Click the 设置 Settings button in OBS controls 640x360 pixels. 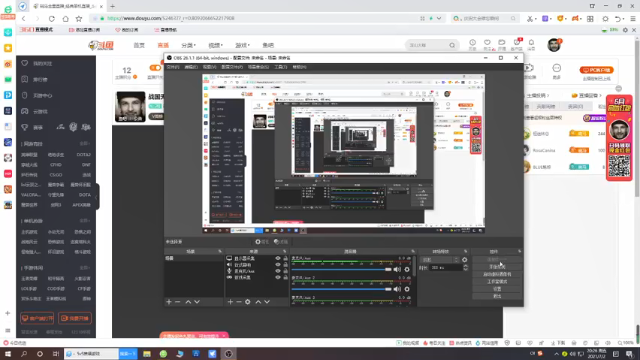click(497, 289)
